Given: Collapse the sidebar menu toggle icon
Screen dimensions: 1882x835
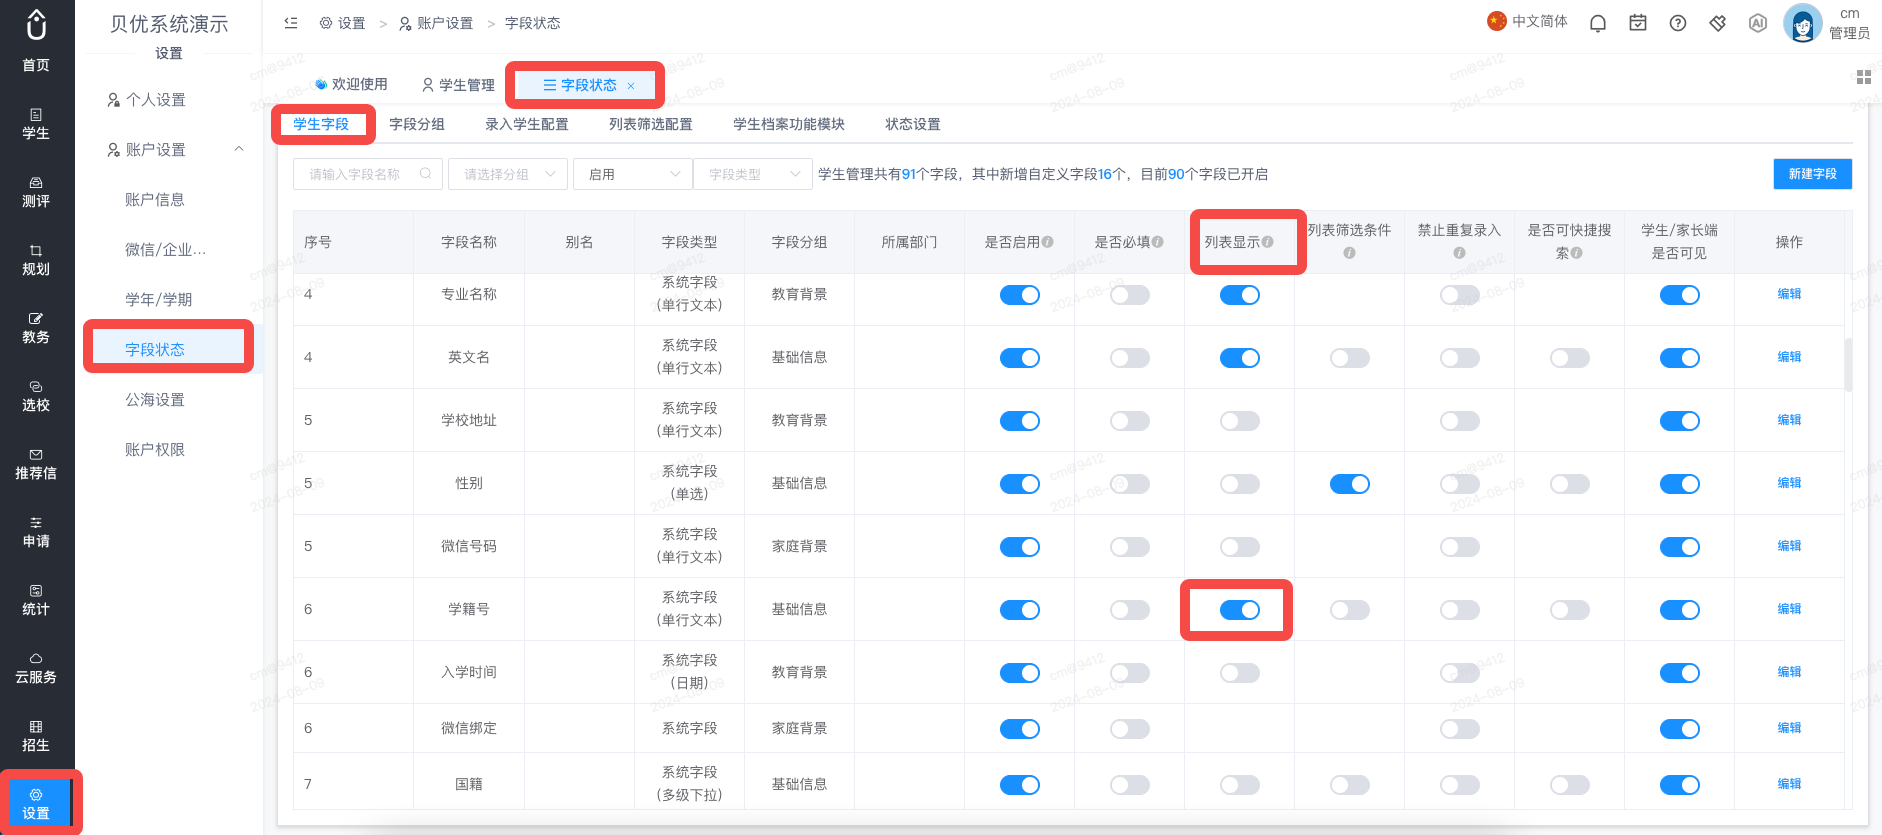Looking at the screenshot, I should [291, 22].
